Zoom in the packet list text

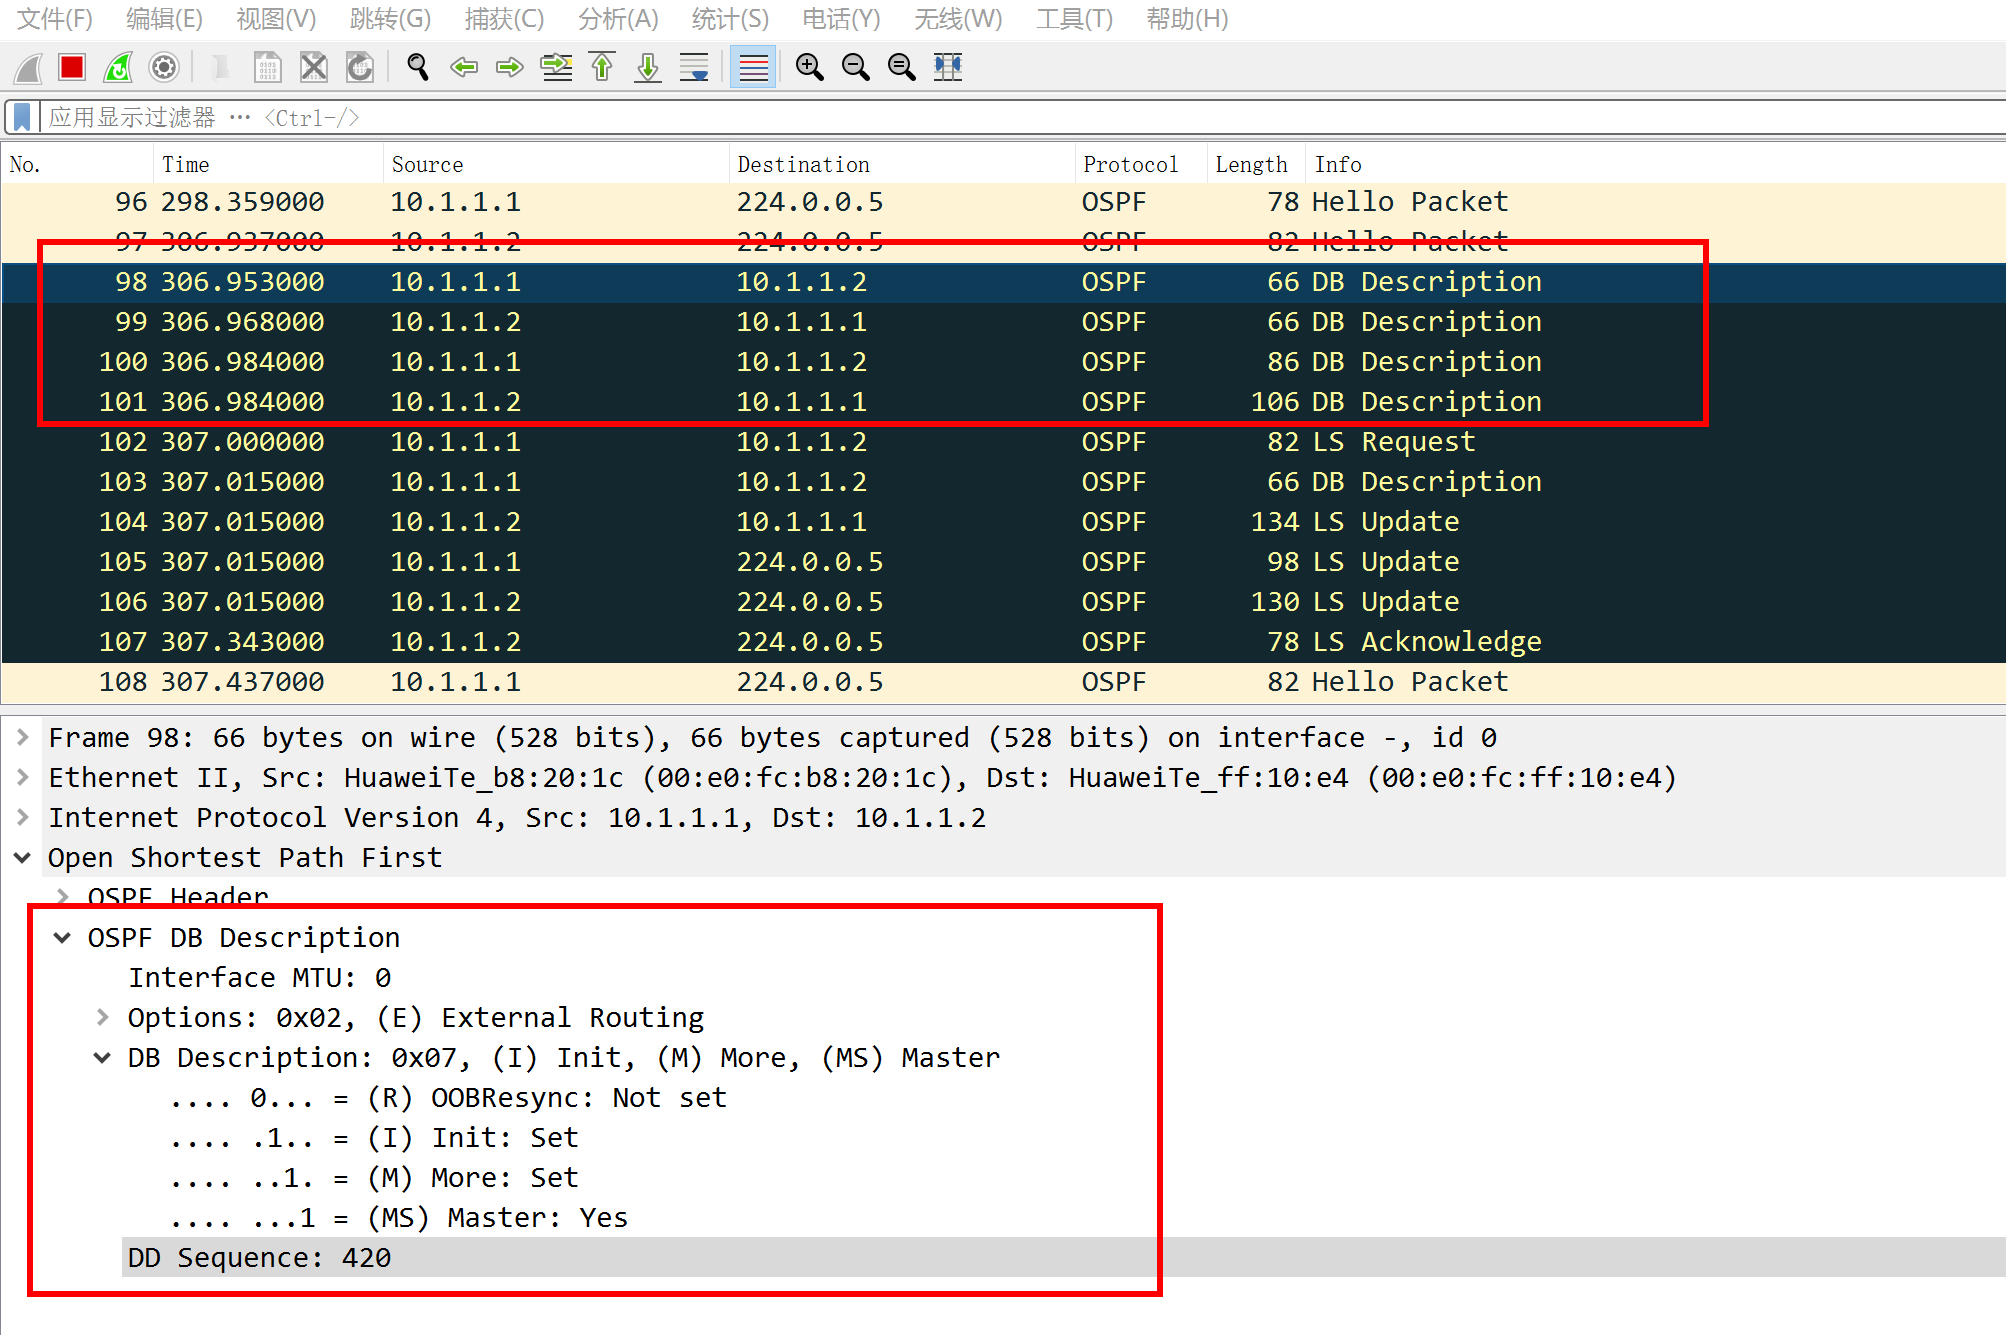tap(809, 67)
